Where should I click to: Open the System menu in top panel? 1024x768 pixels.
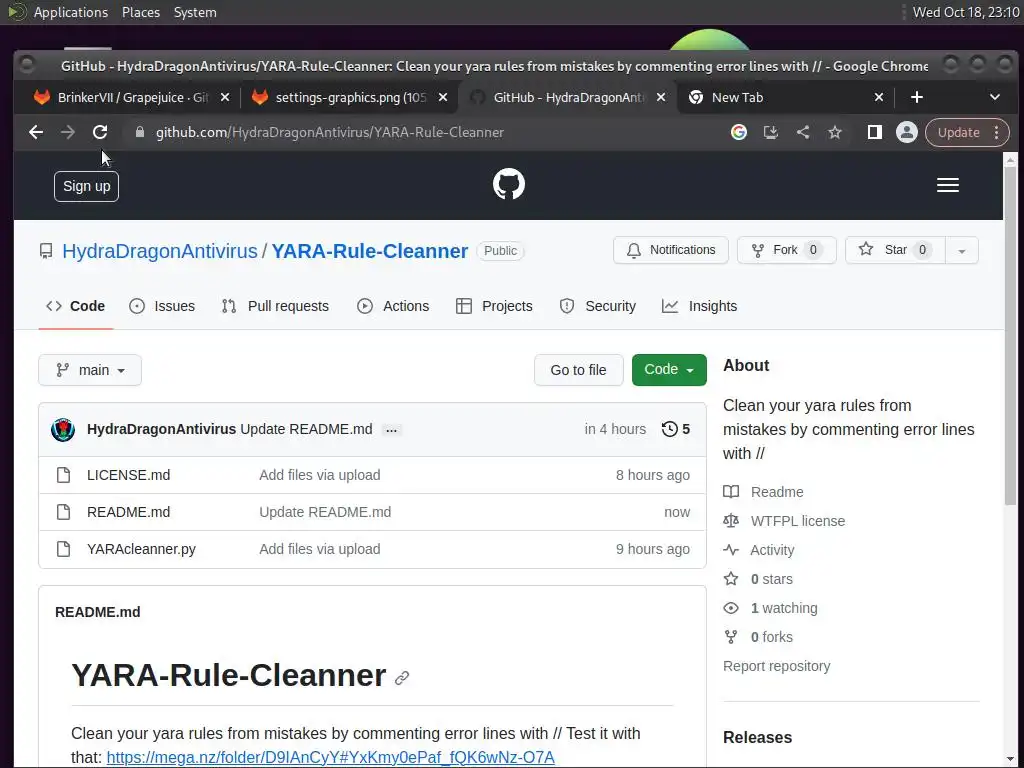tap(195, 12)
